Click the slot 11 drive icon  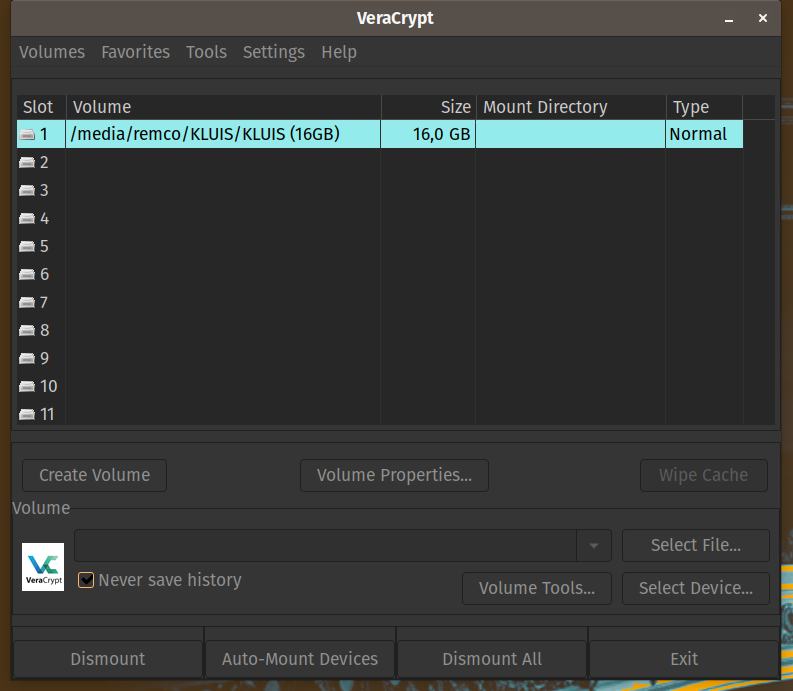[x=27, y=415]
